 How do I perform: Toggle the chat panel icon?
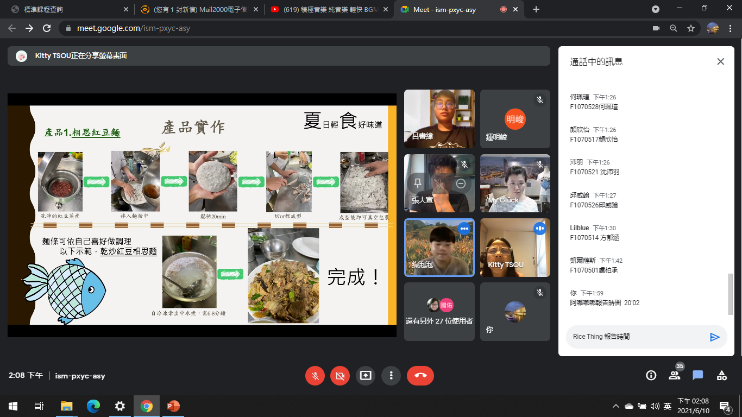[698, 375]
